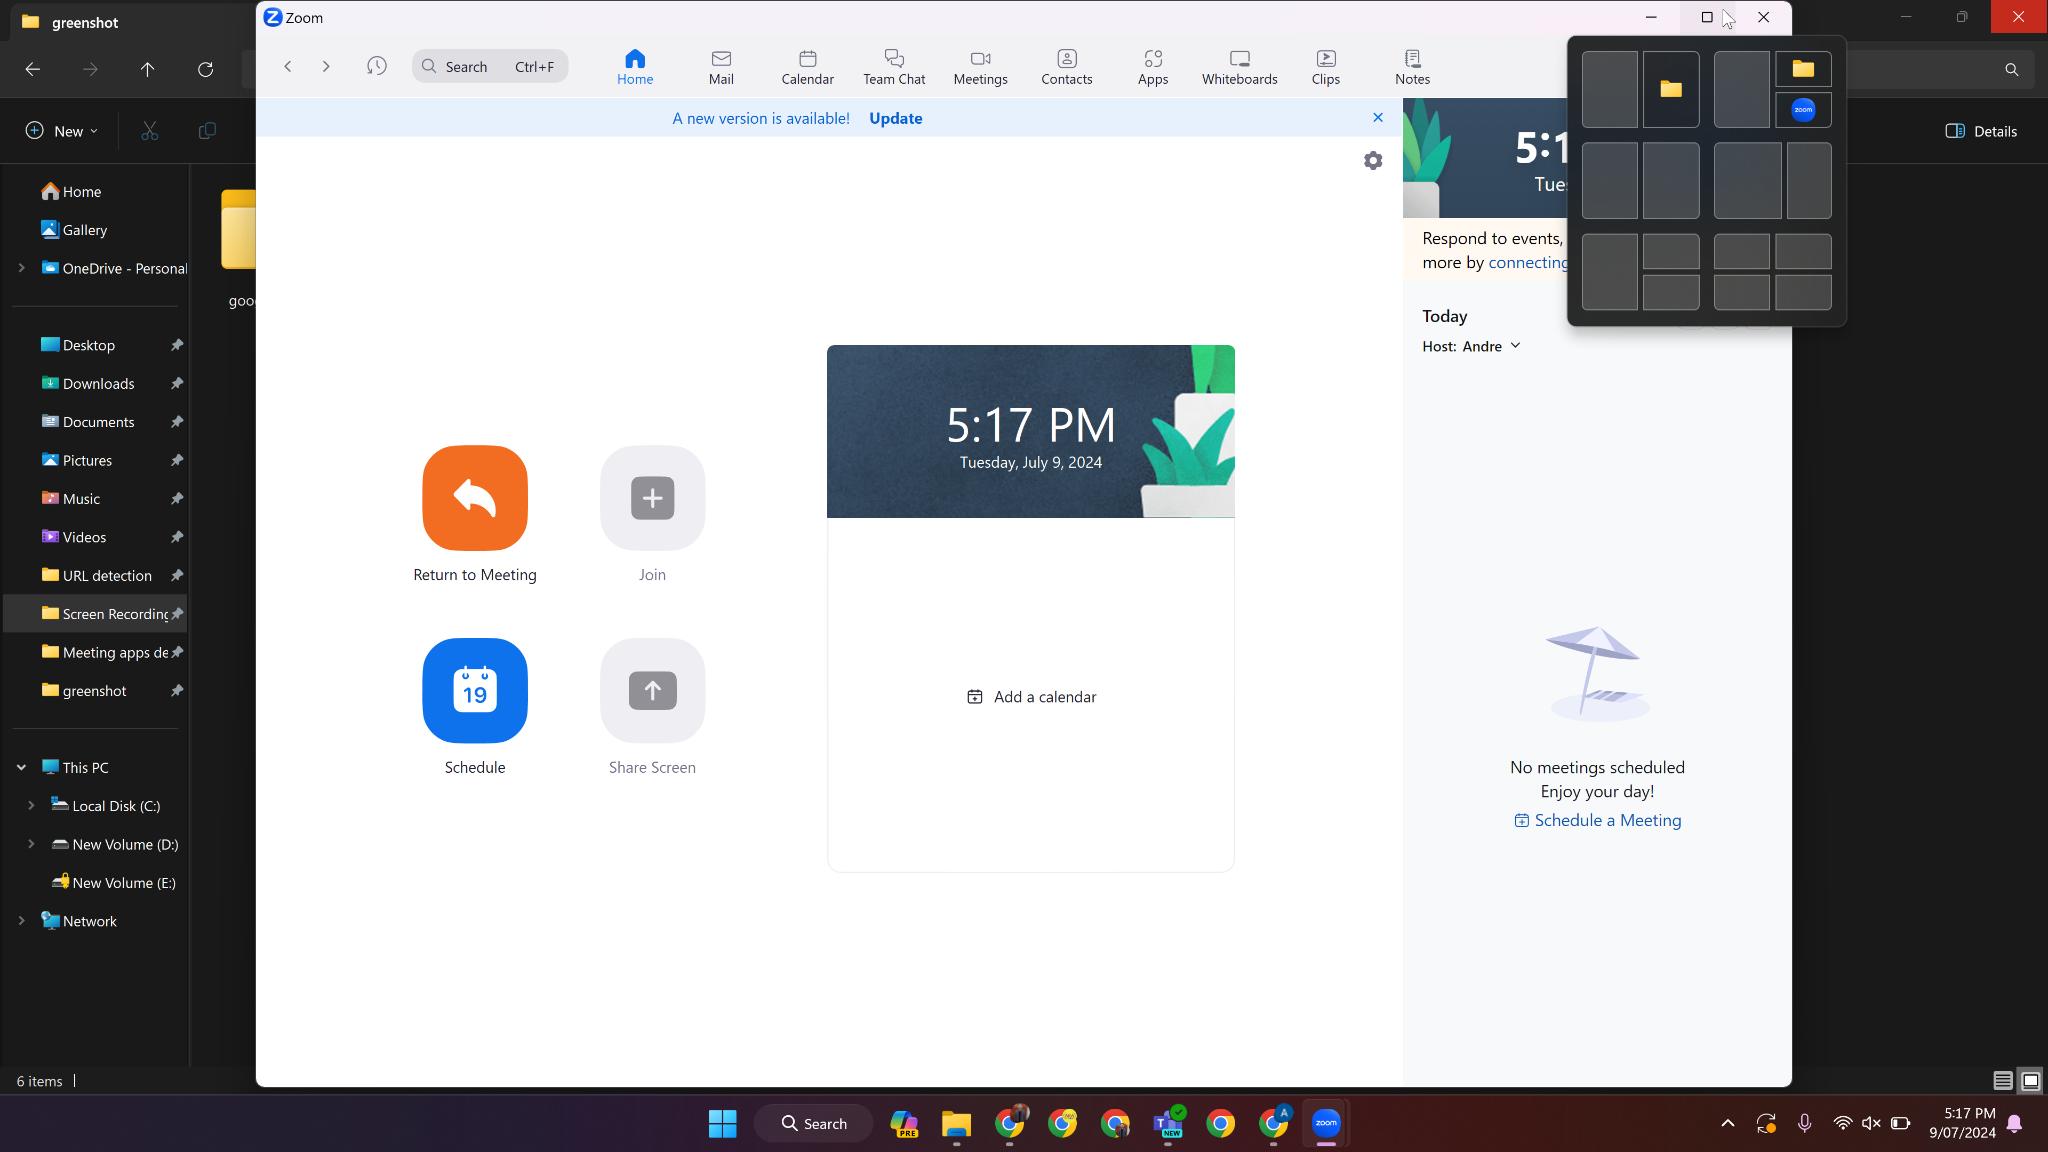Go to Zoom Home tab
The image size is (2048, 1152).
pos(635,67)
